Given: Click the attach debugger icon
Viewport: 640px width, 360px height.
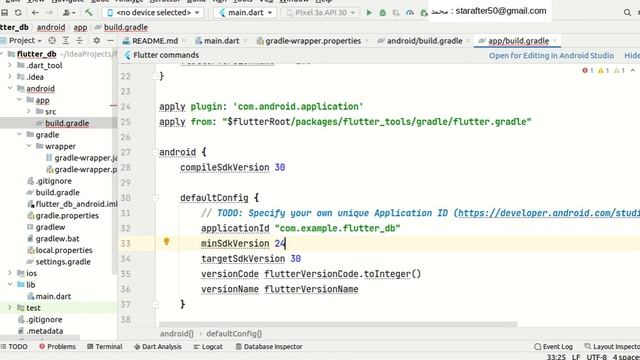Looking at the screenshot, I should coord(424,13).
